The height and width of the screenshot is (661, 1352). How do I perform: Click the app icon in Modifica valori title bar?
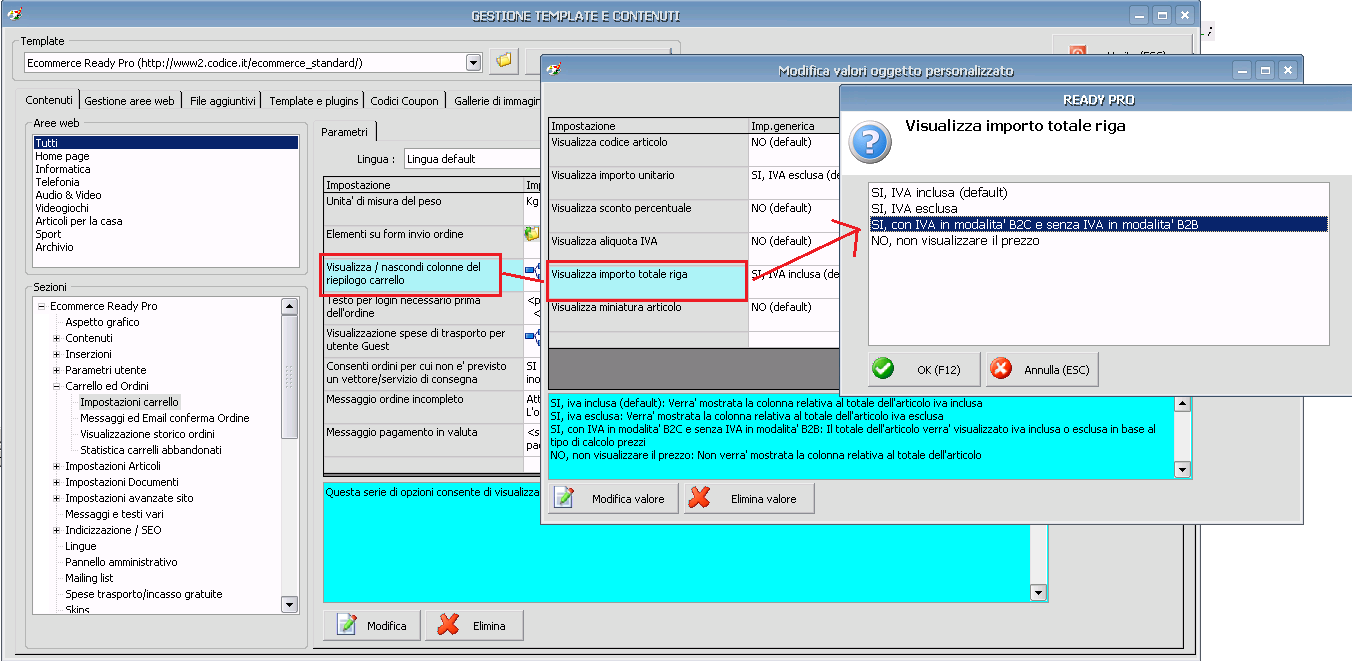tap(554, 70)
